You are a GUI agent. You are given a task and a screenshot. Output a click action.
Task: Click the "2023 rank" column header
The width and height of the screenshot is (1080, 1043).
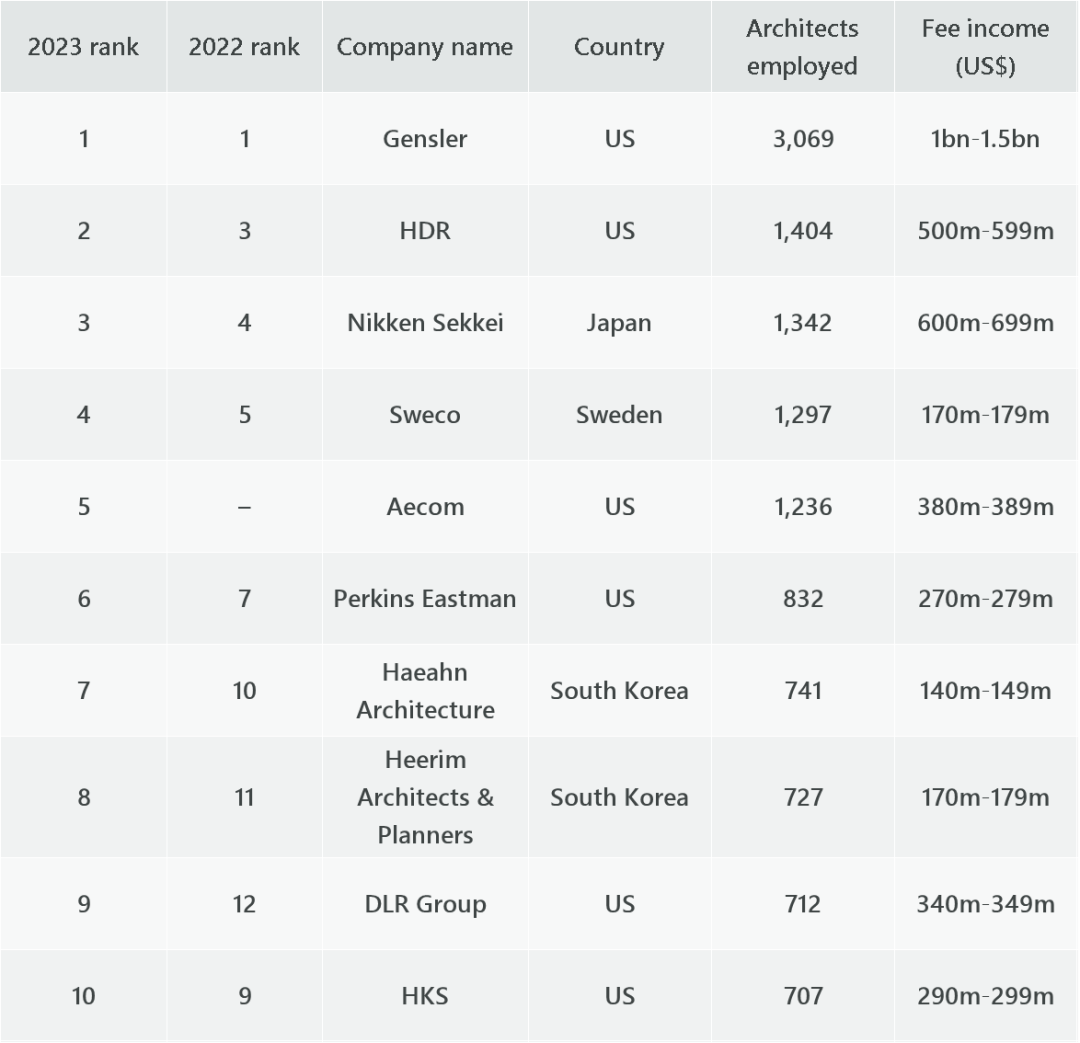(x=83, y=47)
